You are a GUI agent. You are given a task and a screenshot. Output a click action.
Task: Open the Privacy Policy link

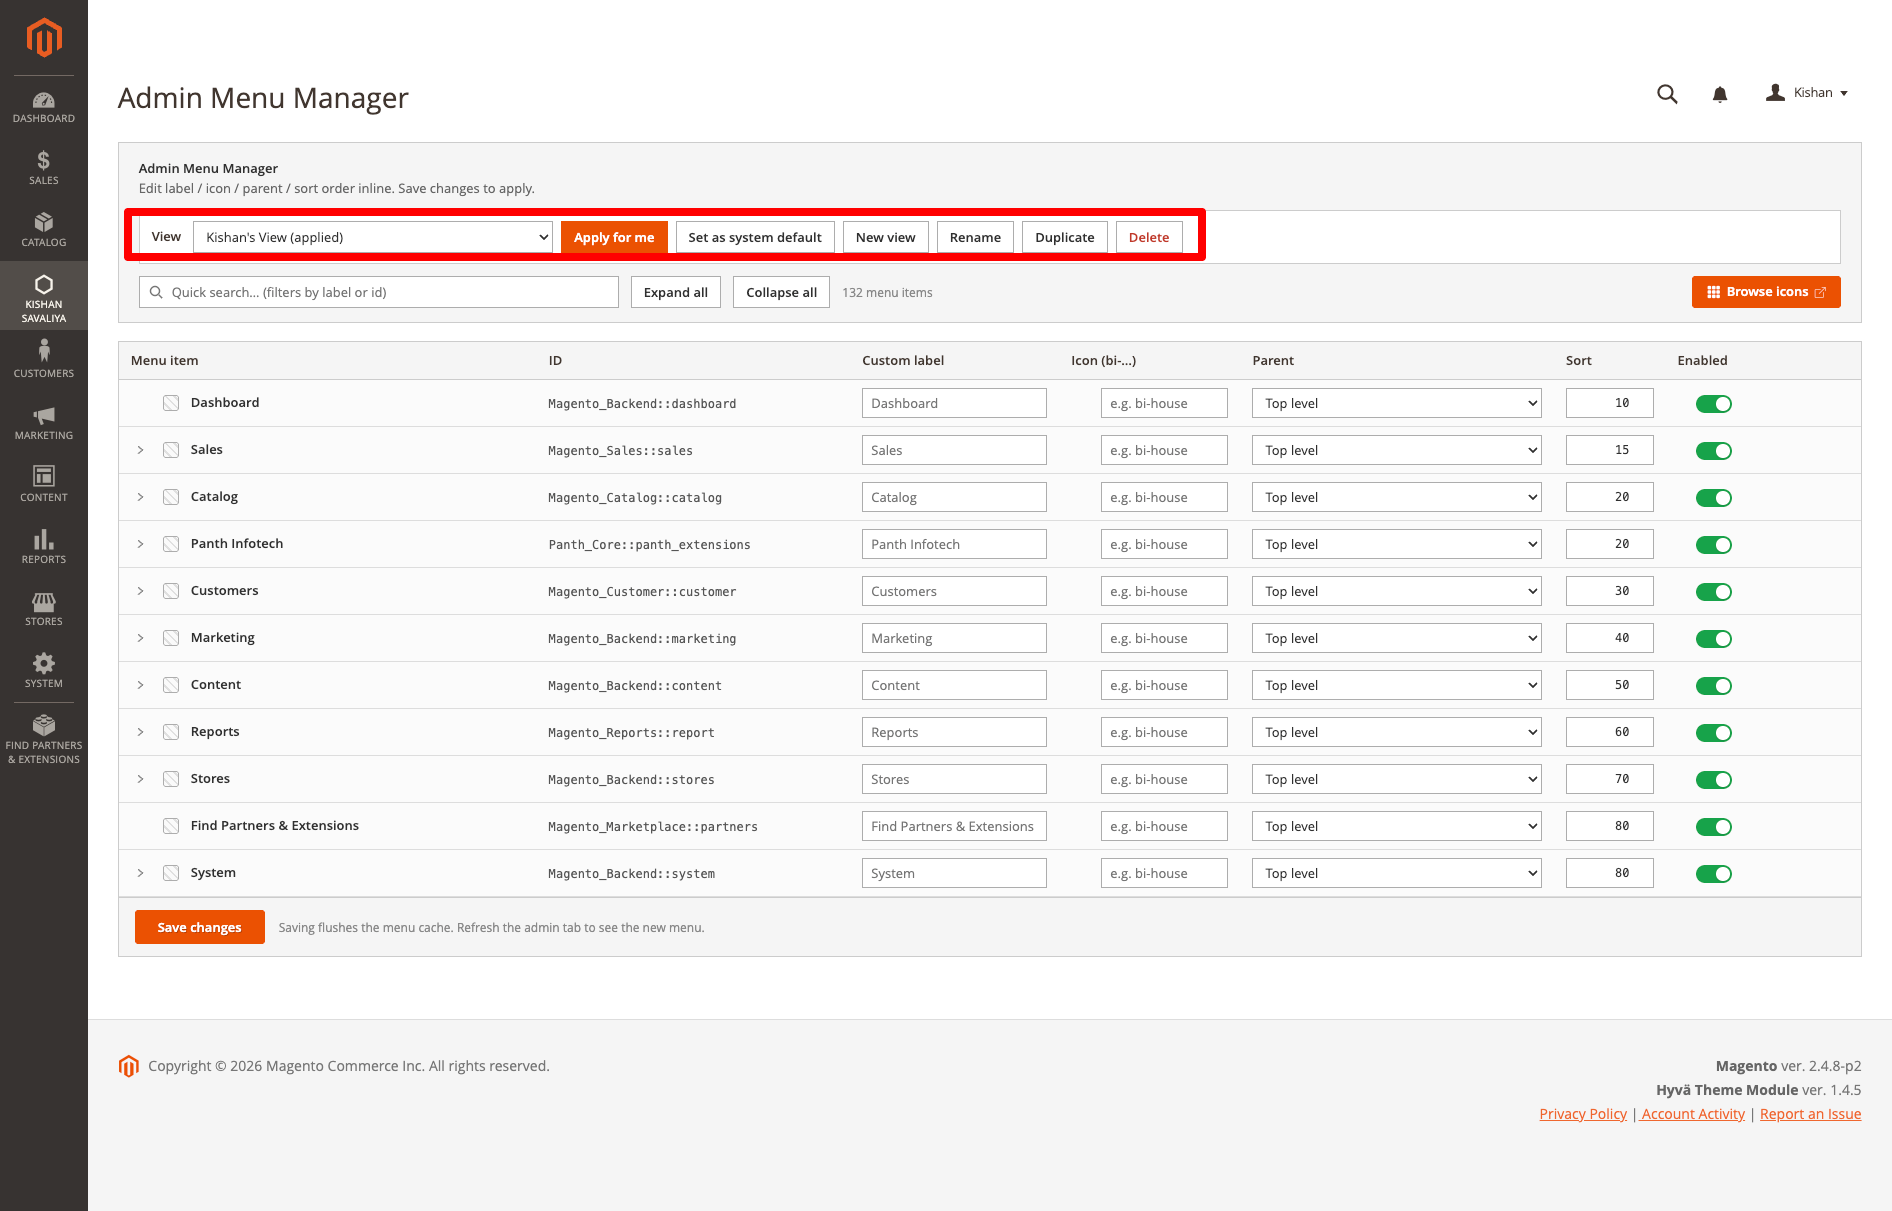[x=1583, y=1114]
